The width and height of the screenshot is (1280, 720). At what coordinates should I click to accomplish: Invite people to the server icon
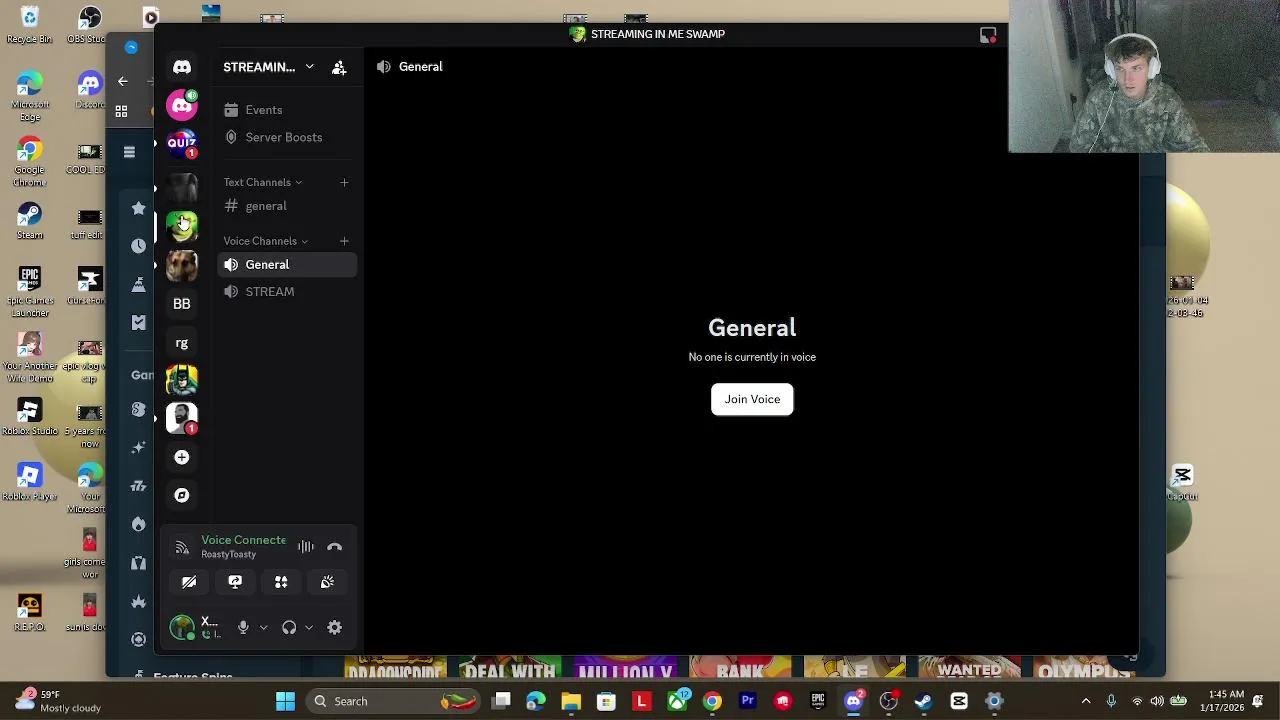[339, 67]
